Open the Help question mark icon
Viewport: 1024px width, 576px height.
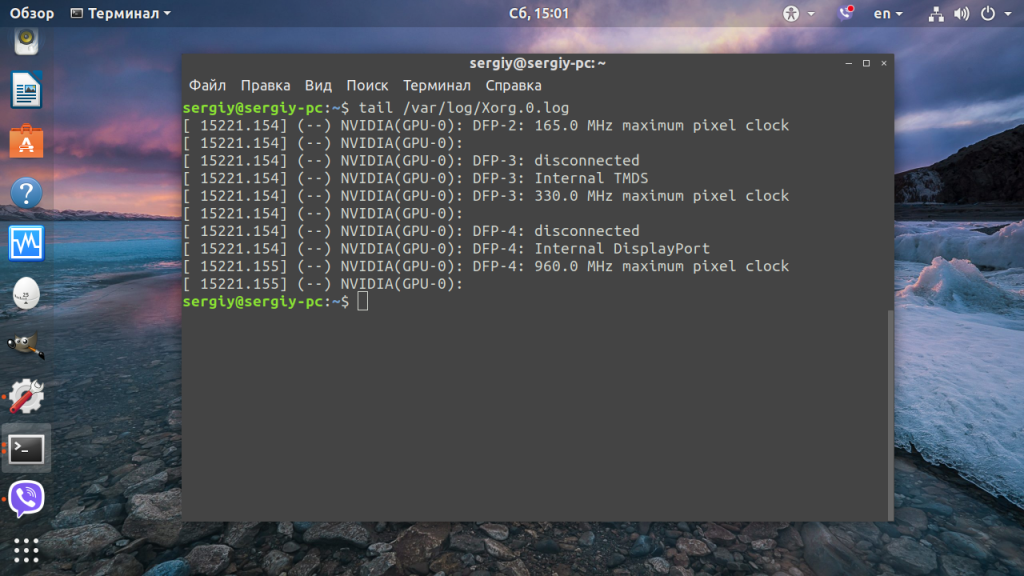point(26,193)
